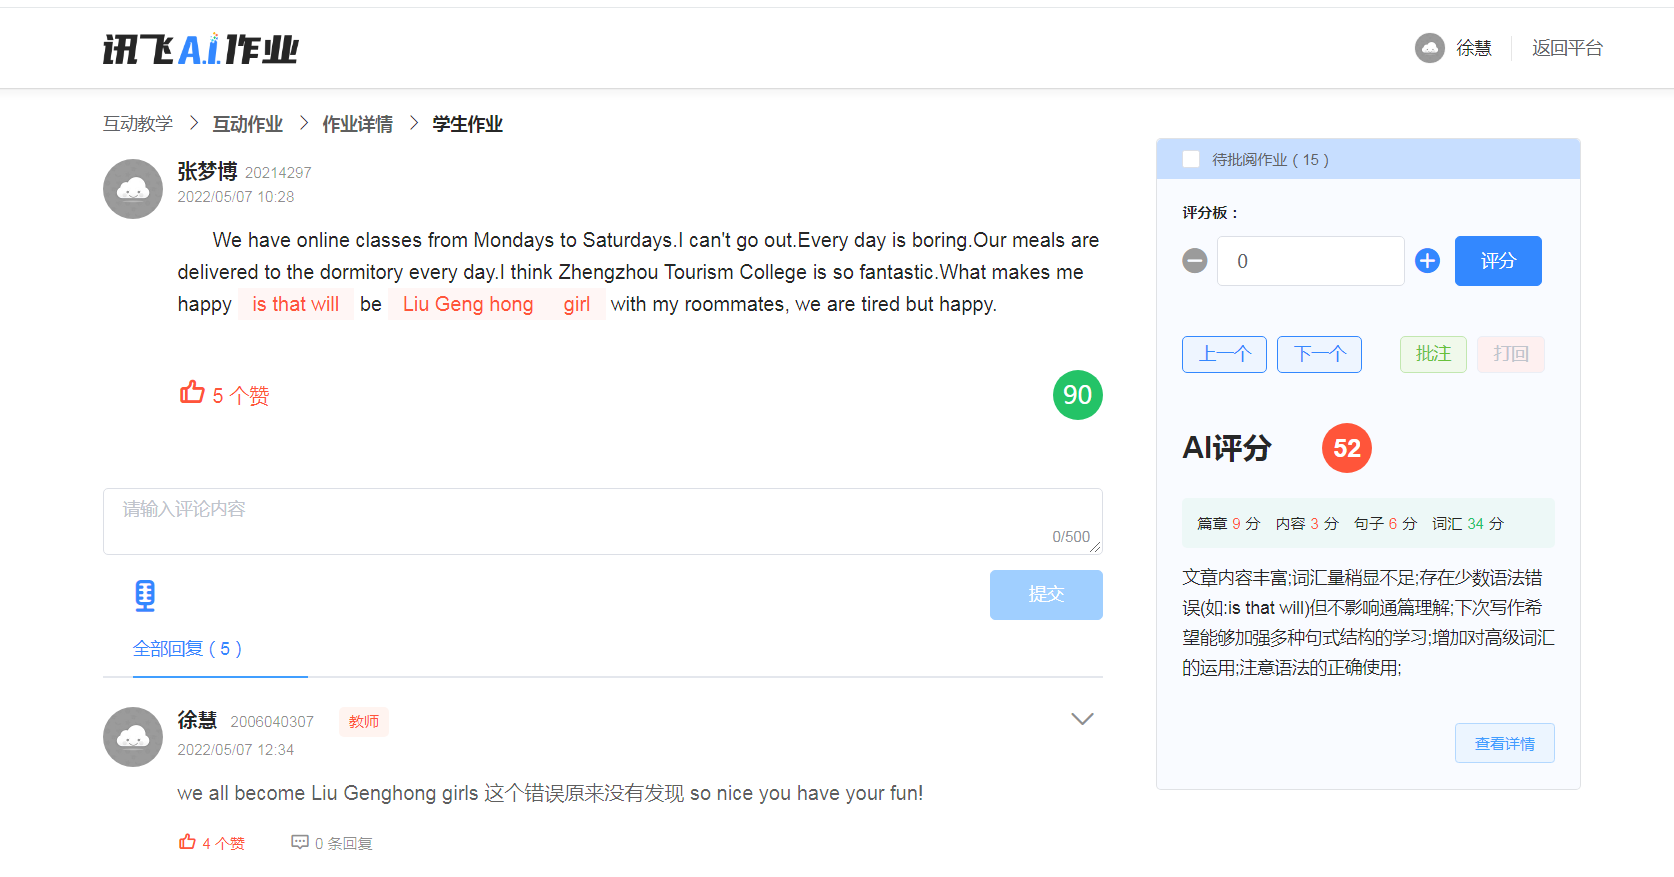
Task: Click the iFlytek AI homework logo
Action: click(x=200, y=49)
